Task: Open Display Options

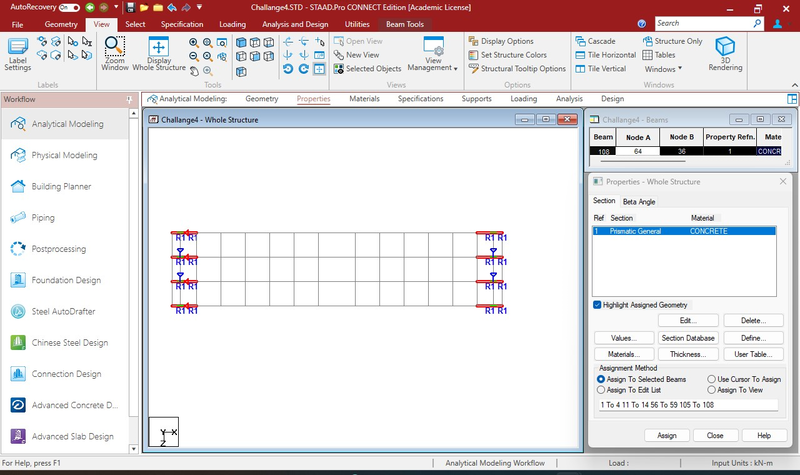Action: coord(506,41)
